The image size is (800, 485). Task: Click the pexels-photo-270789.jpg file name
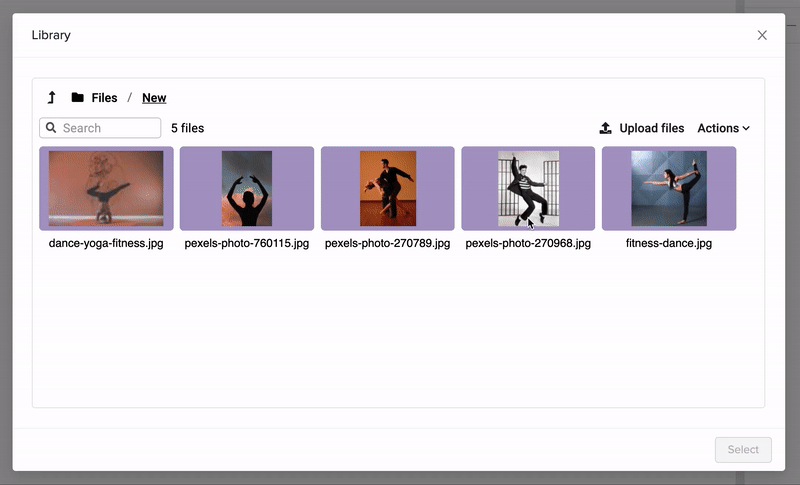coord(387,243)
